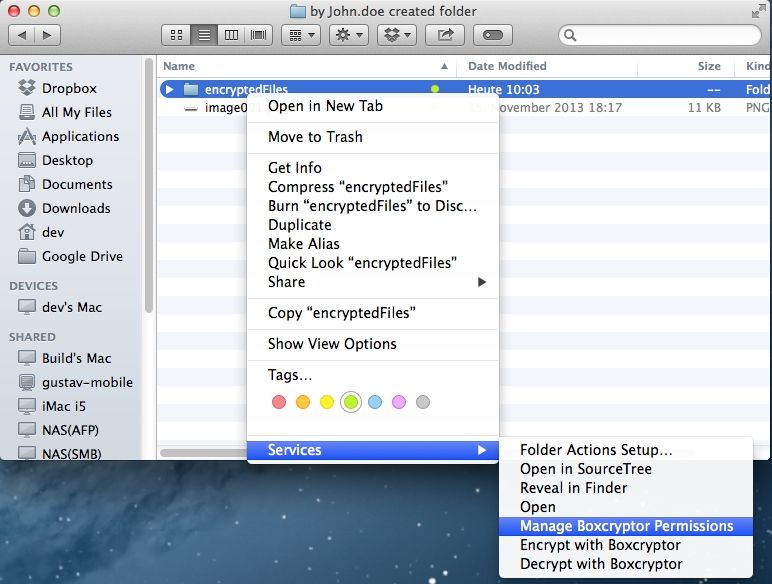Choose Make Alias
Screen dimensions: 772x584
[373, 244]
